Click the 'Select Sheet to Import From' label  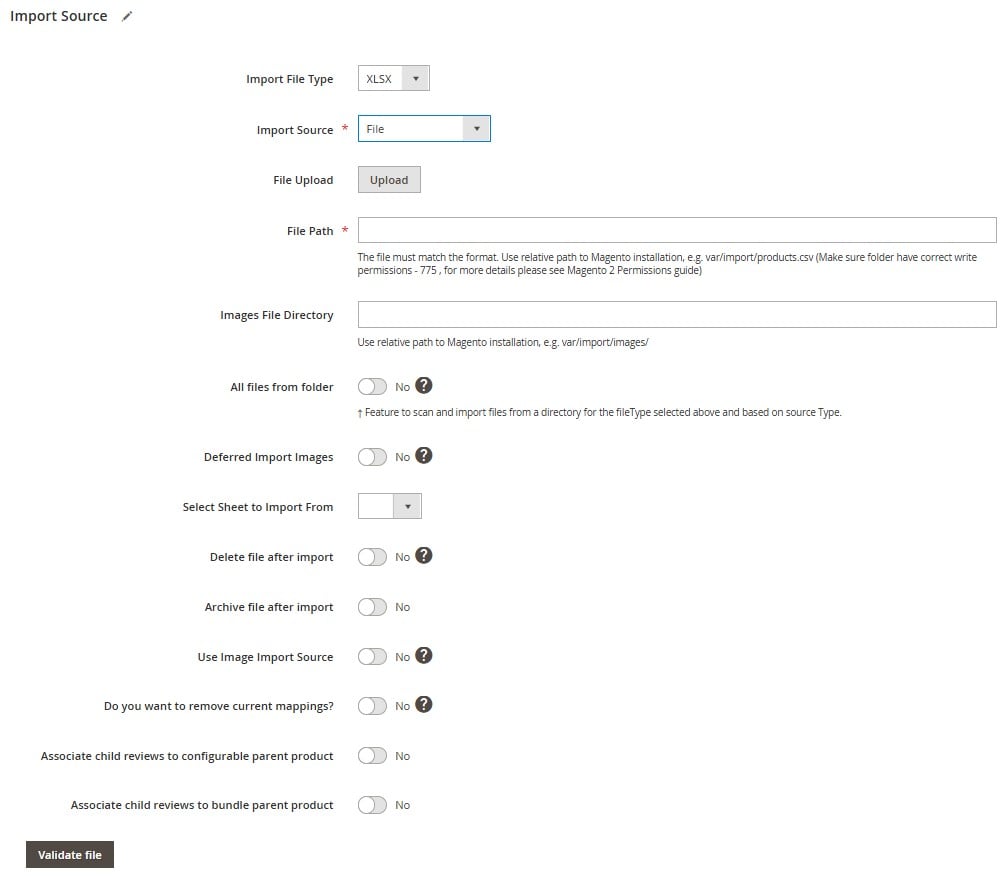[x=258, y=507]
